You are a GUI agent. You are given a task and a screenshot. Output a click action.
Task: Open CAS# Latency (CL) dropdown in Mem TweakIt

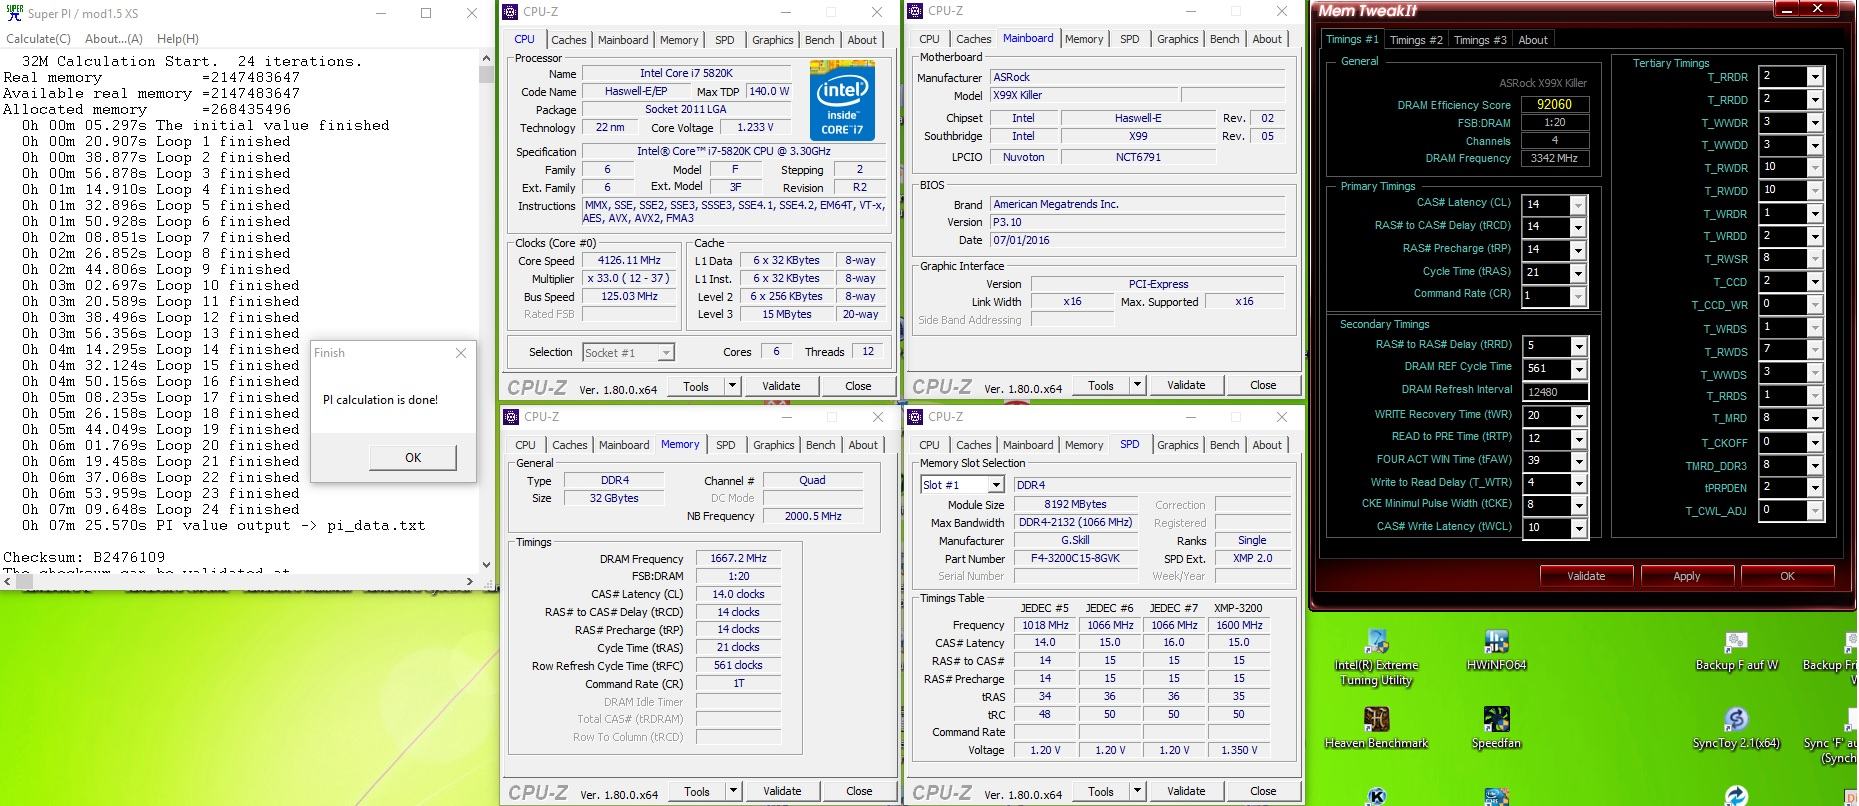[1578, 205]
